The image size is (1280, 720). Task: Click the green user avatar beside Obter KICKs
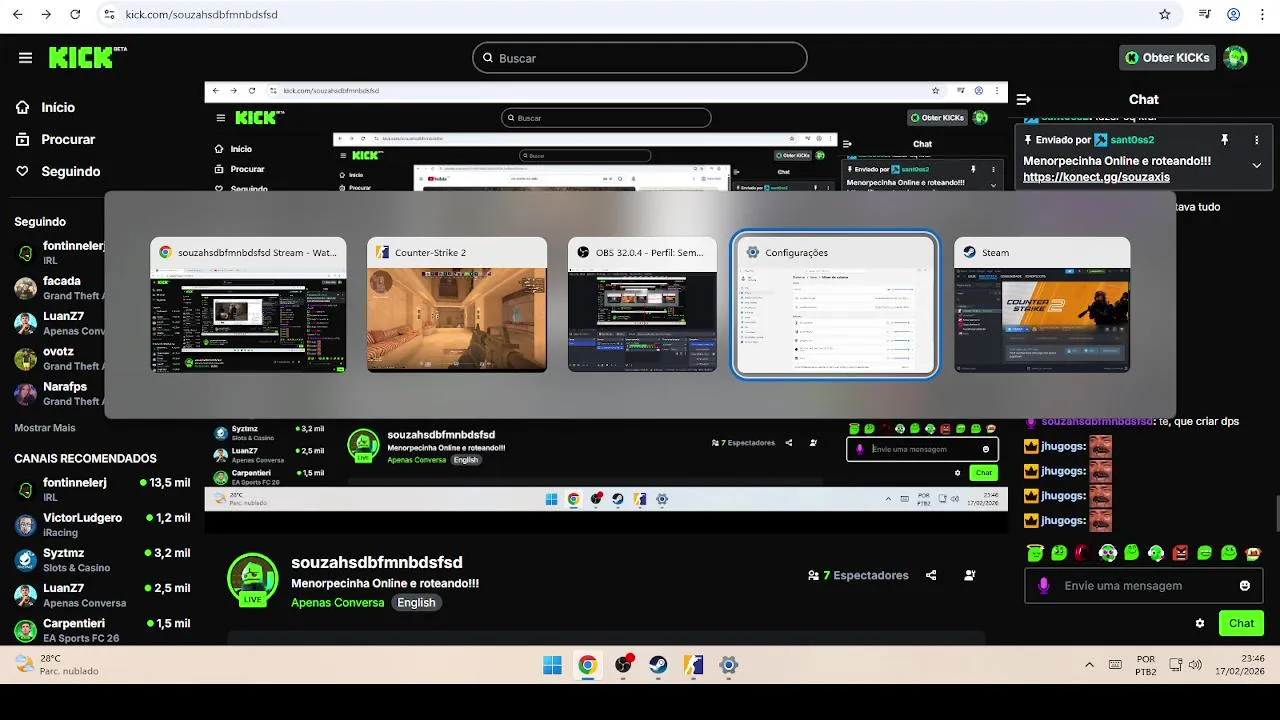pyautogui.click(x=1236, y=58)
